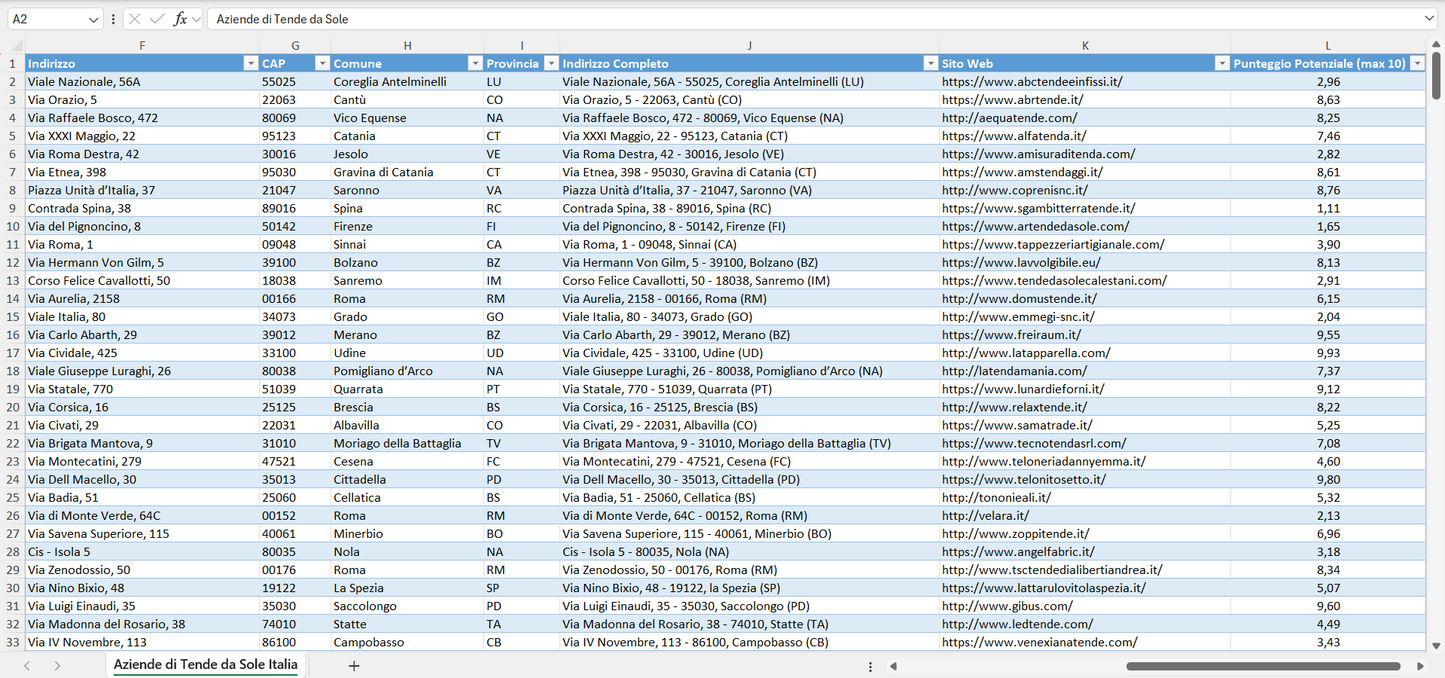Add a new sheet with plus icon
The height and width of the screenshot is (678, 1445).
coord(354,665)
